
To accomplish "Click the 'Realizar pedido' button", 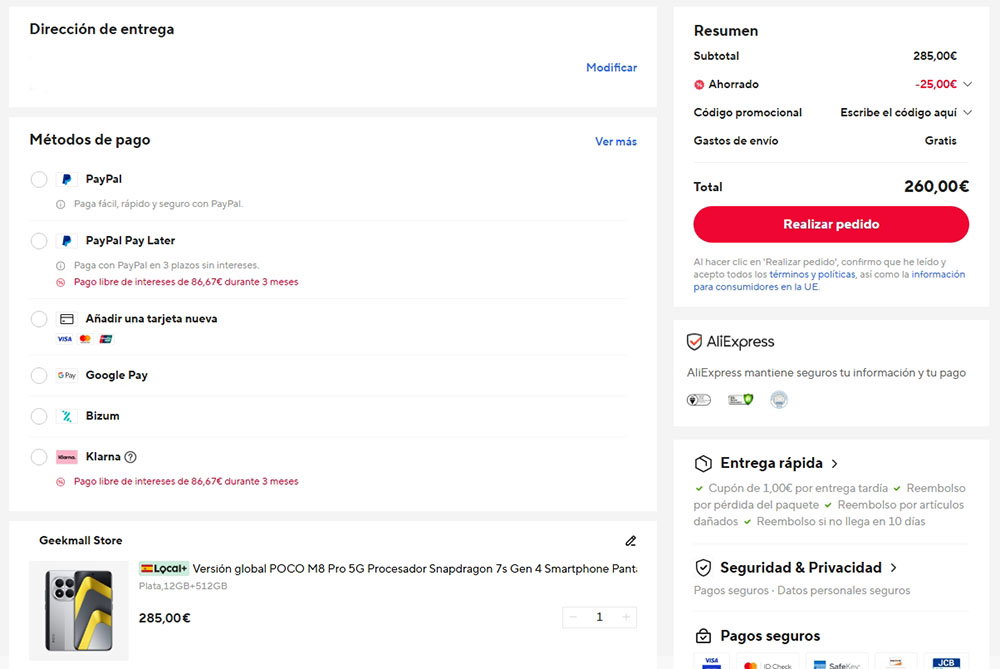I will [831, 224].
